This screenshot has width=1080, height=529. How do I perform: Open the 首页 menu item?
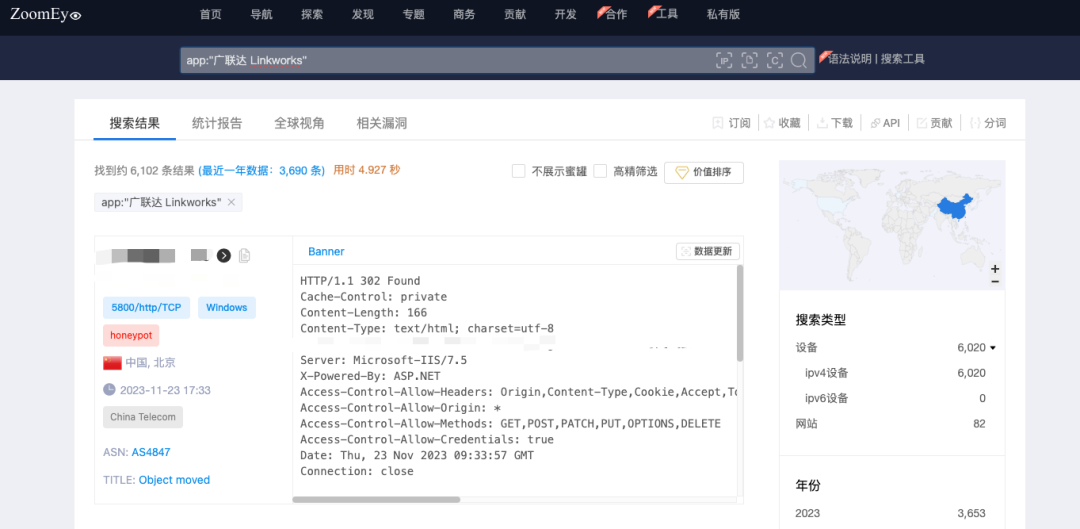coord(210,14)
